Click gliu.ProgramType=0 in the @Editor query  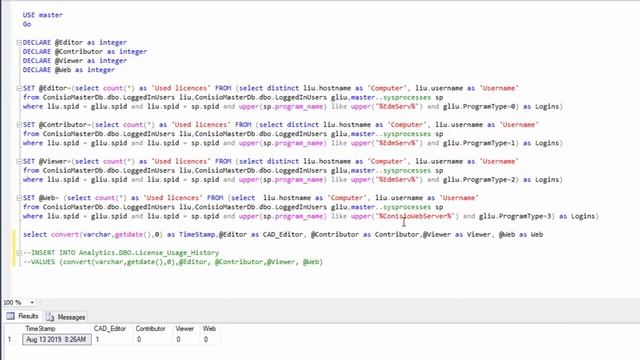pyautogui.click(x=479, y=107)
